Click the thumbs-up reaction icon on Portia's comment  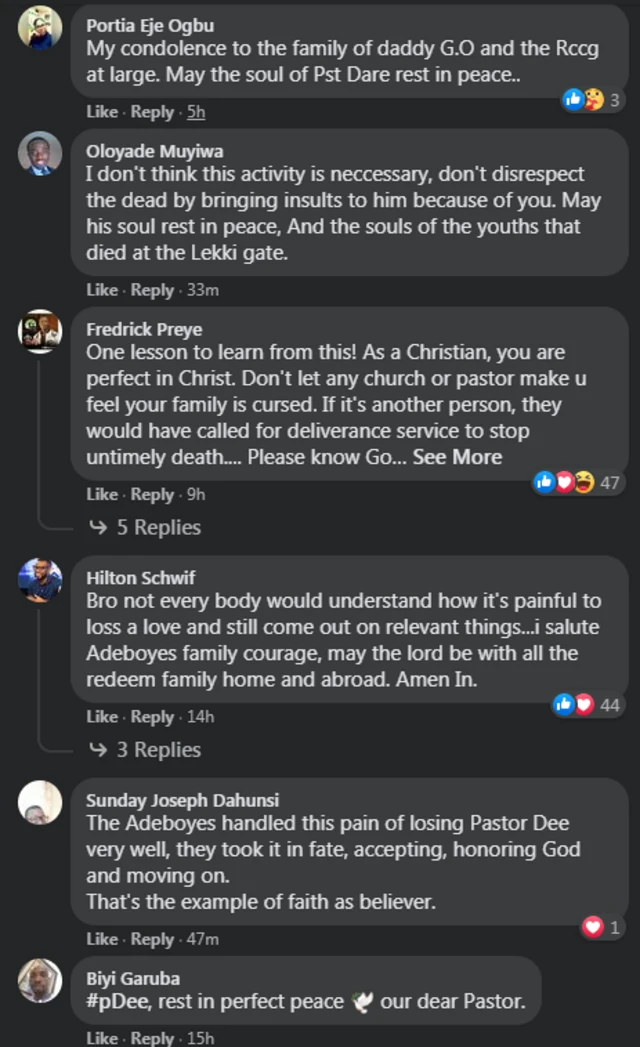pyautogui.click(x=572, y=100)
